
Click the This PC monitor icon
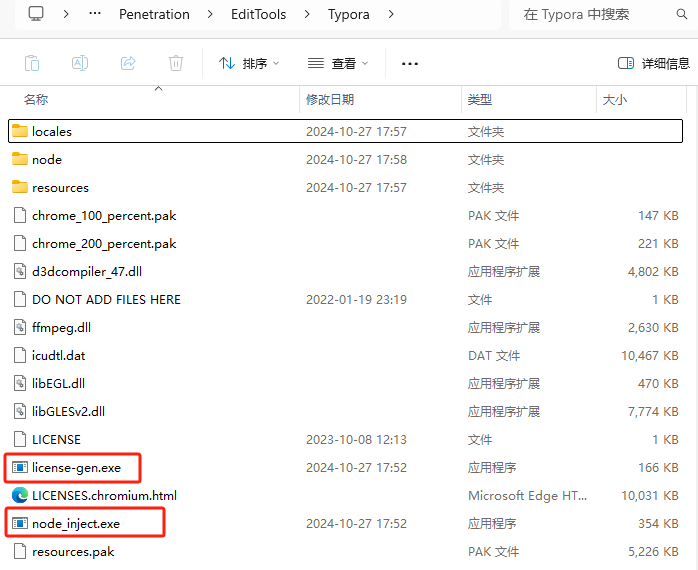[x=36, y=14]
